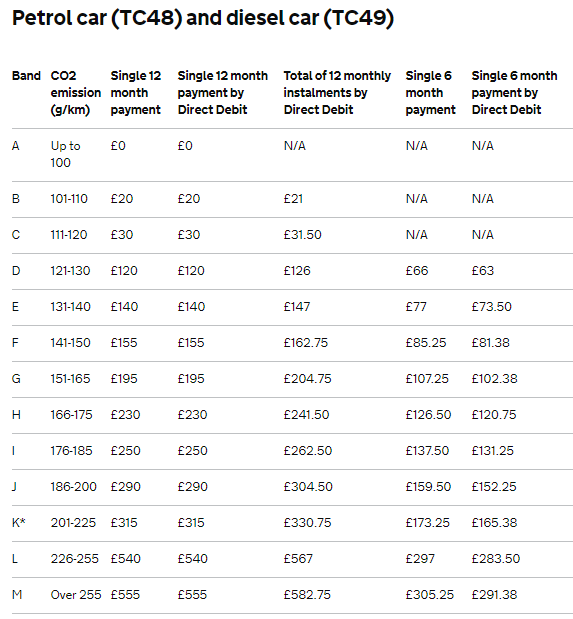
Task: Select the Single 12 month payment header
Action: click(x=136, y=92)
